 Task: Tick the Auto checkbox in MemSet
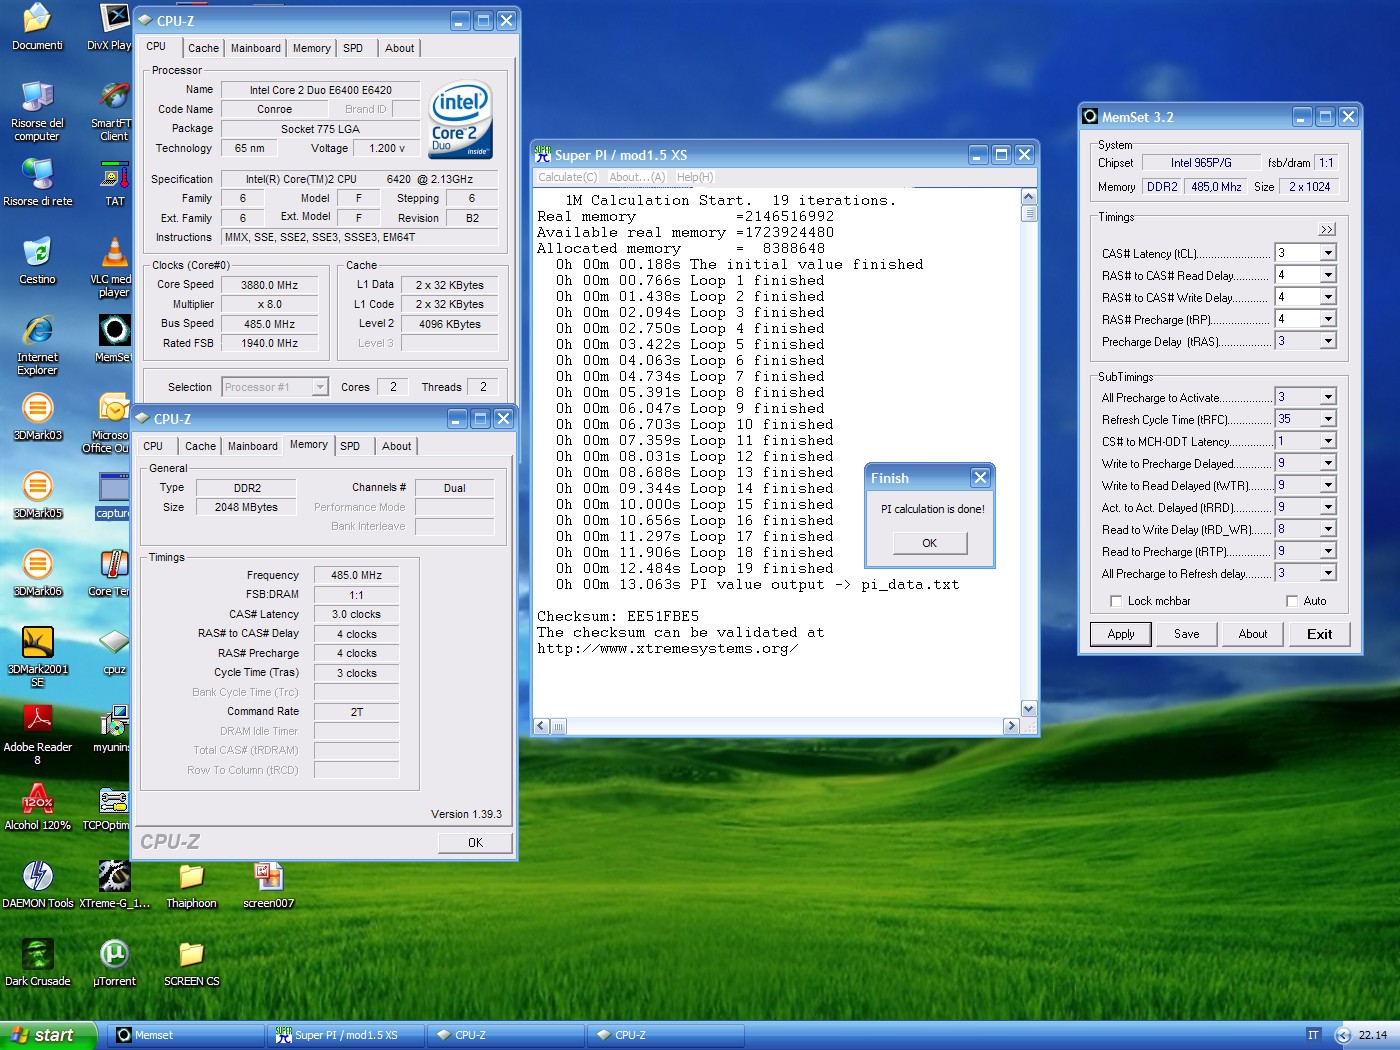click(x=1292, y=601)
